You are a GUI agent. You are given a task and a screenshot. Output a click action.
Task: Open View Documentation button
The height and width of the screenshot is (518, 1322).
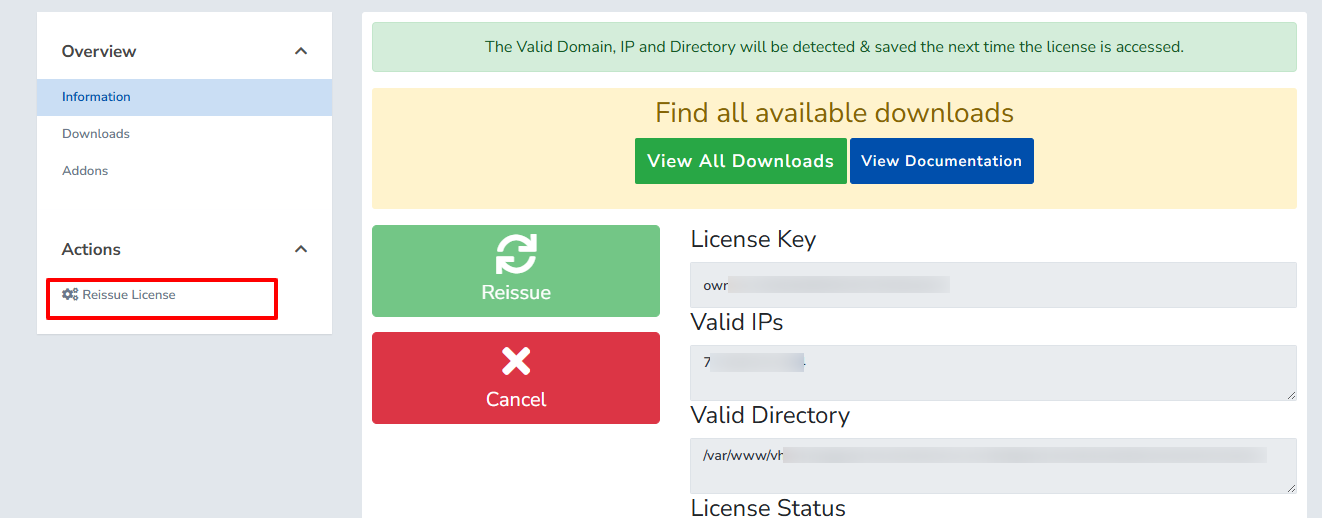pyautogui.click(x=941, y=161)
